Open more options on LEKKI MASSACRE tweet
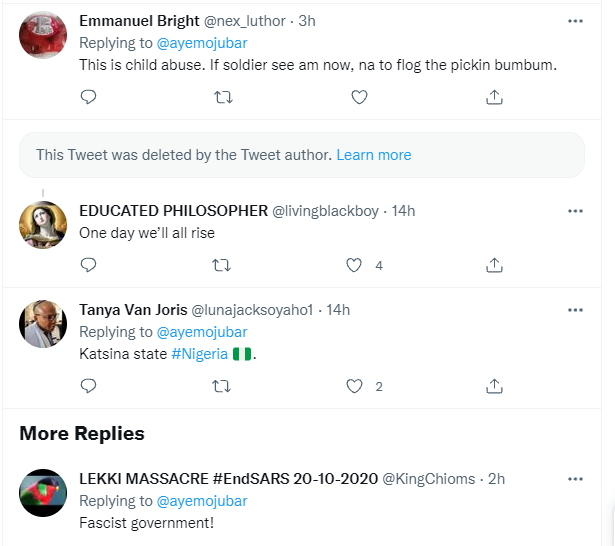This screenshot has width=615, height=546. (x=575, y=479)
